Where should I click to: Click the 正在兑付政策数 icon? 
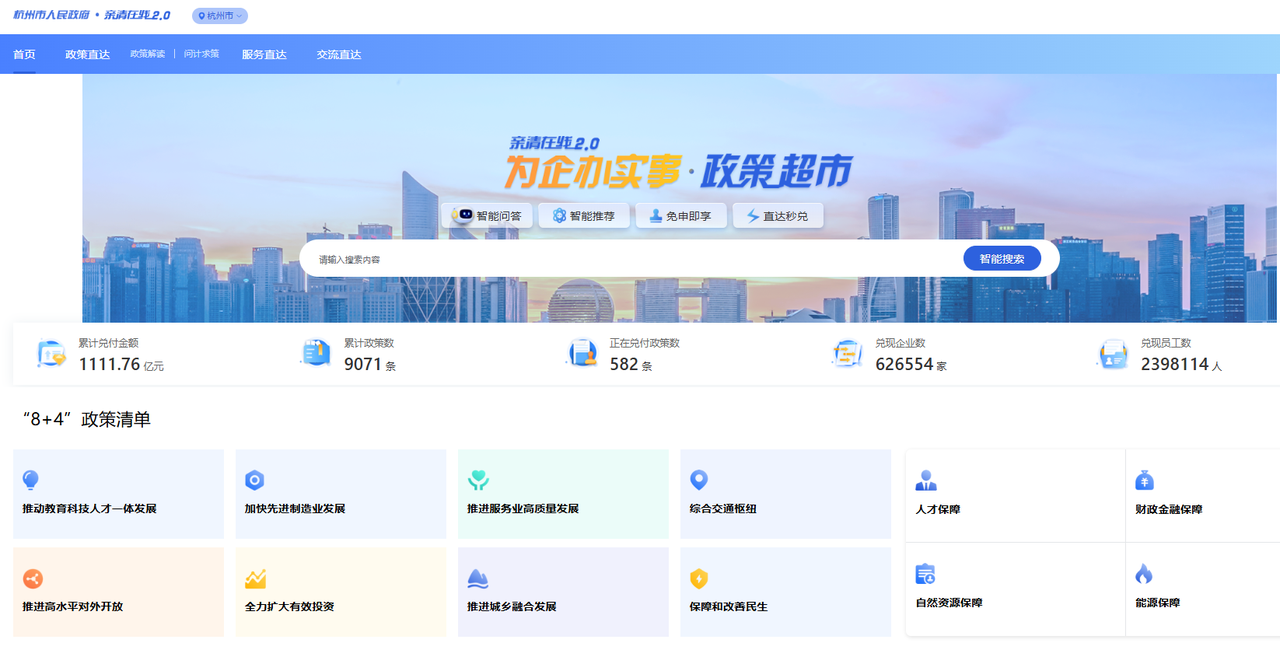point(582,354)
